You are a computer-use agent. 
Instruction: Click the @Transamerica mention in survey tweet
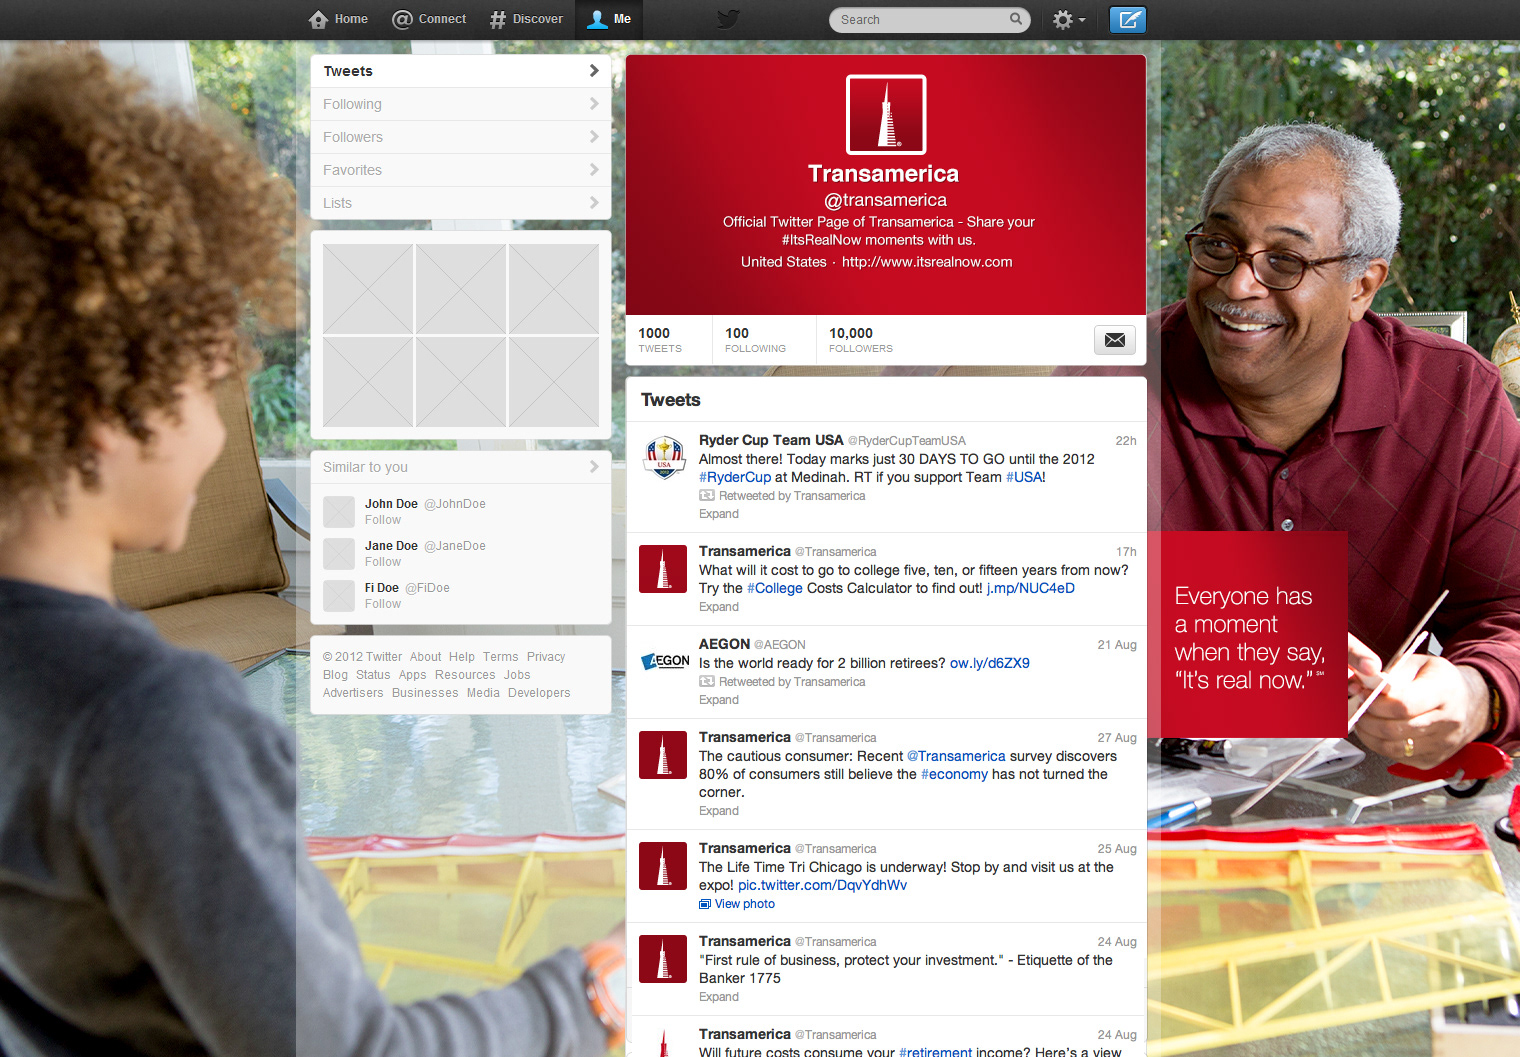[x=956, y=756]
